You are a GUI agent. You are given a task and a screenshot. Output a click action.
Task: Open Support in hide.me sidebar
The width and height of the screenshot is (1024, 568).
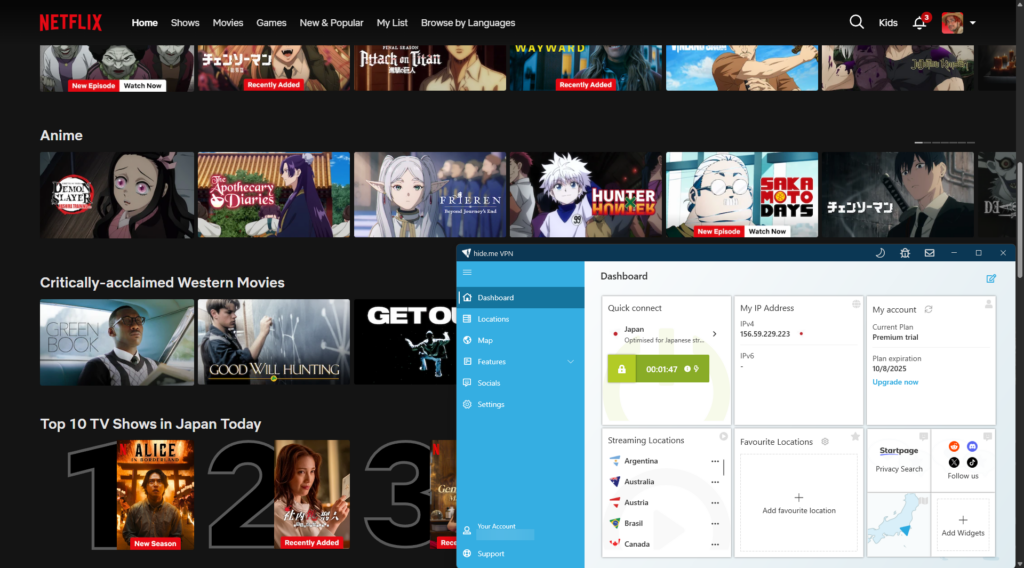520,554
